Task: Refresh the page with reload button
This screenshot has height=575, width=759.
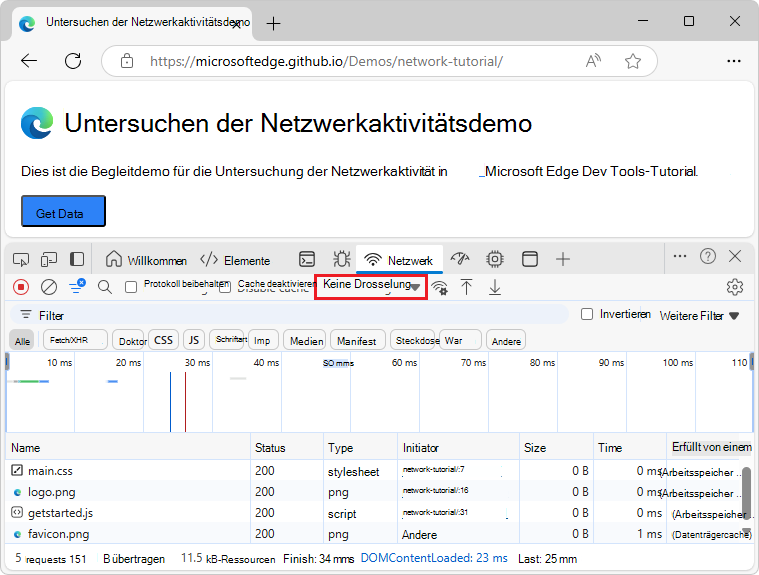Action: 72,61
